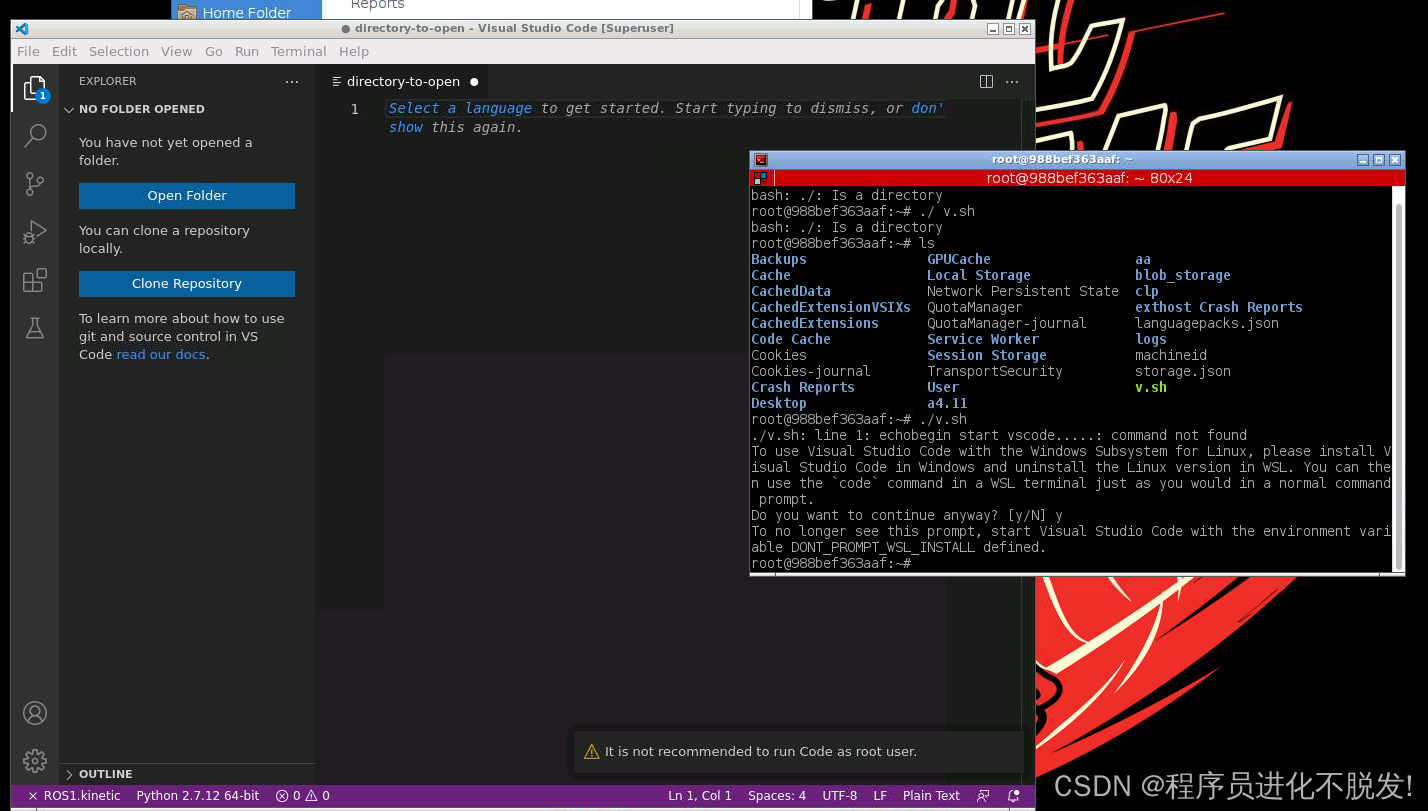Open the View menu
This screenshot has width=1428, height=811.
click(177, 52)
